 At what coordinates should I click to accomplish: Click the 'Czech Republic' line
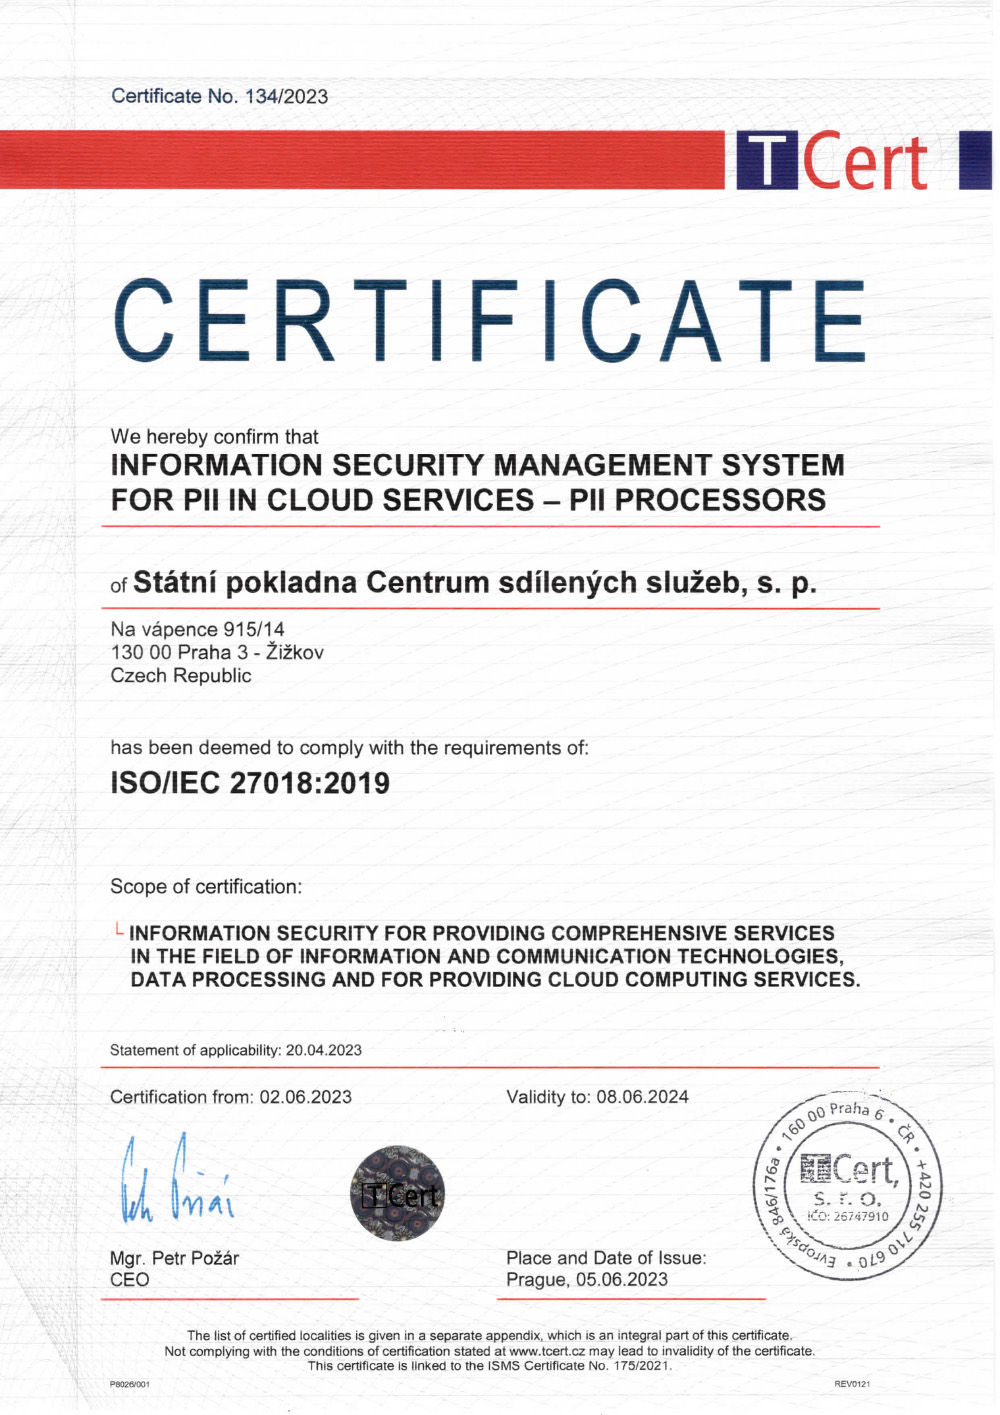[x=181, y=675]
